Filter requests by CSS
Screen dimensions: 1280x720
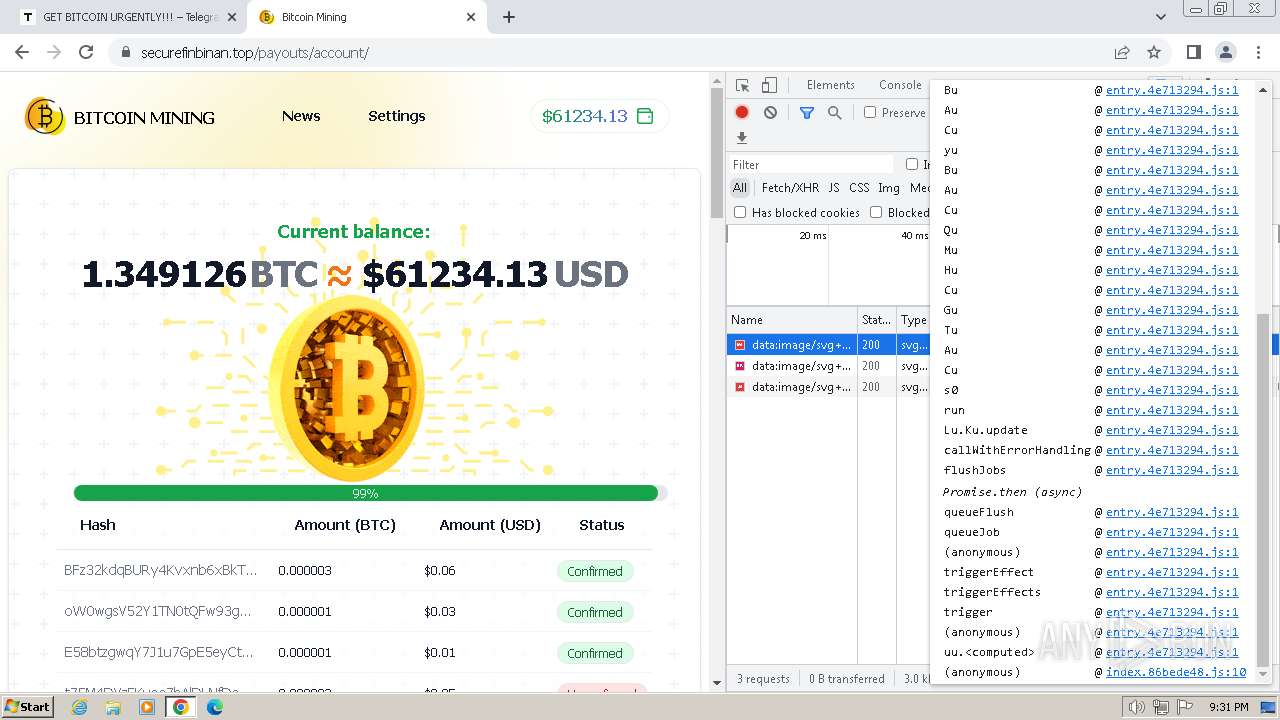click(860, 188)
